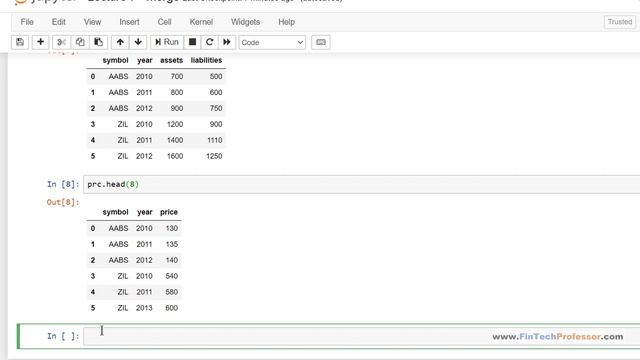
Task: Open the Help menu
Action: [x=287, y=22]
